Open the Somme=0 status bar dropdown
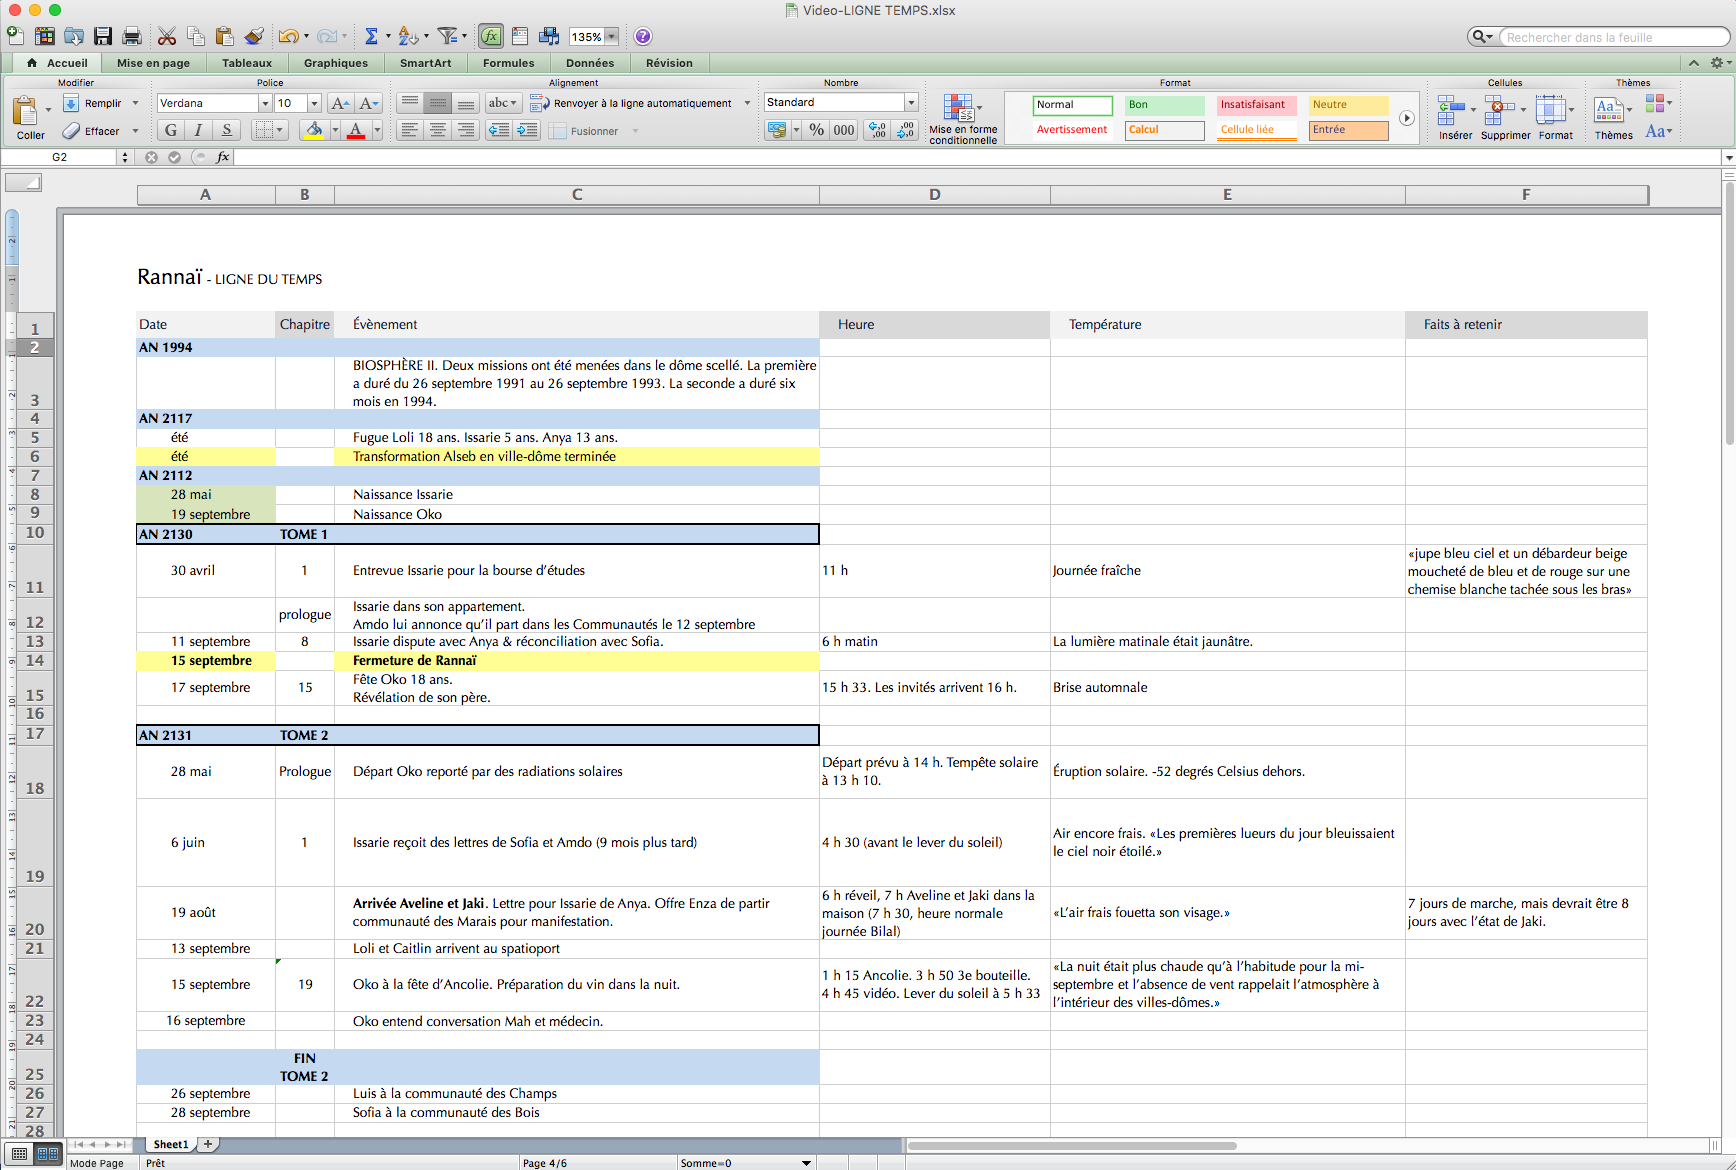The height and width of the screenshot is (1170, 1736). 806,1163
